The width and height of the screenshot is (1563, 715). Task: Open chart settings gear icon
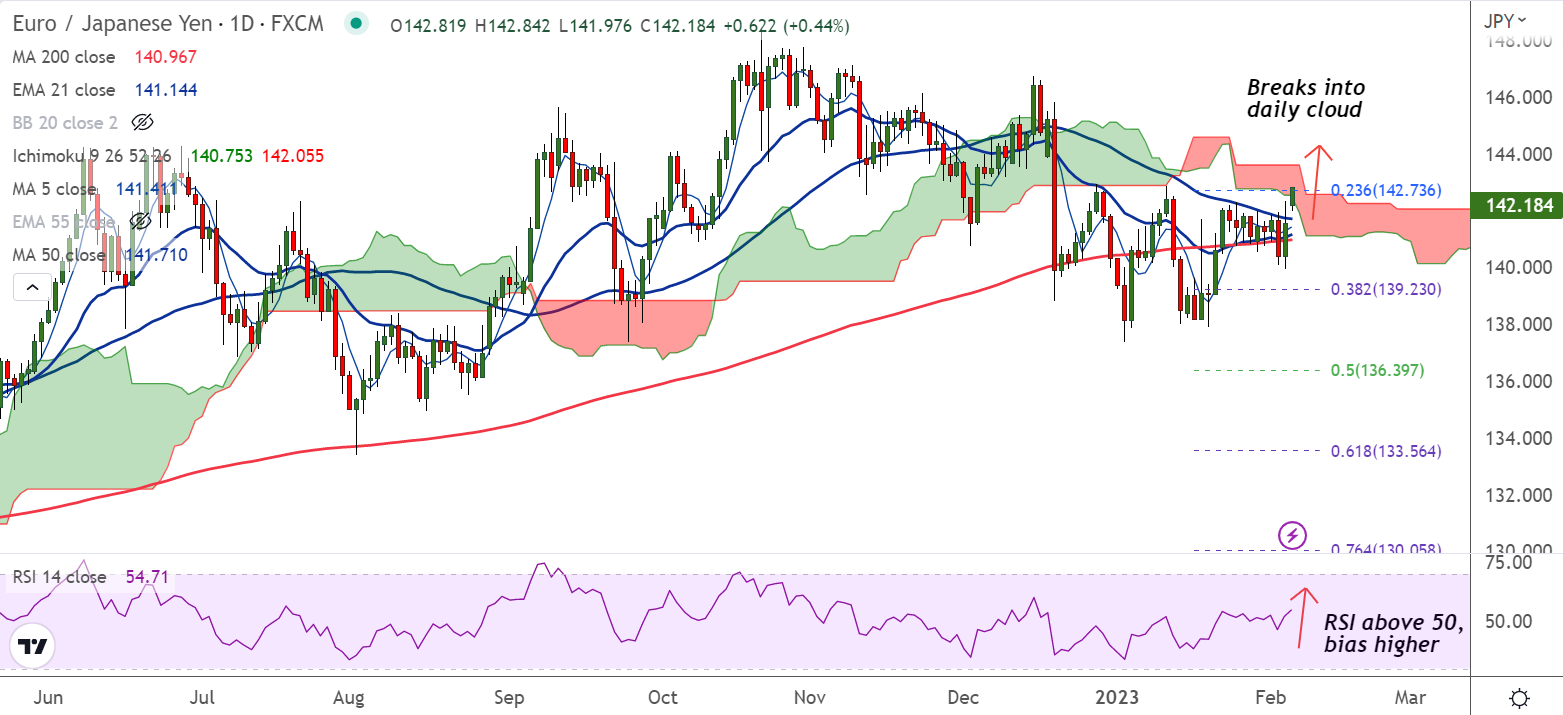[x=1519, y=697]
